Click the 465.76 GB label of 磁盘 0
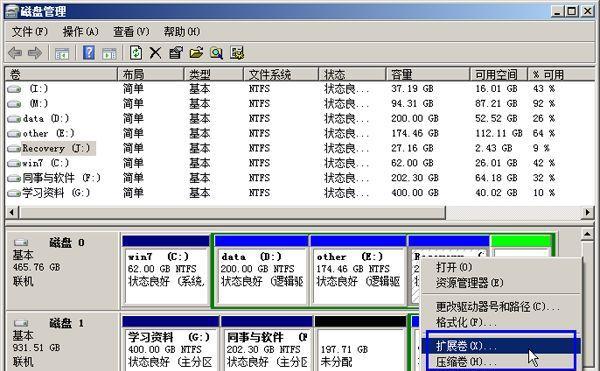 click(37, 267)
